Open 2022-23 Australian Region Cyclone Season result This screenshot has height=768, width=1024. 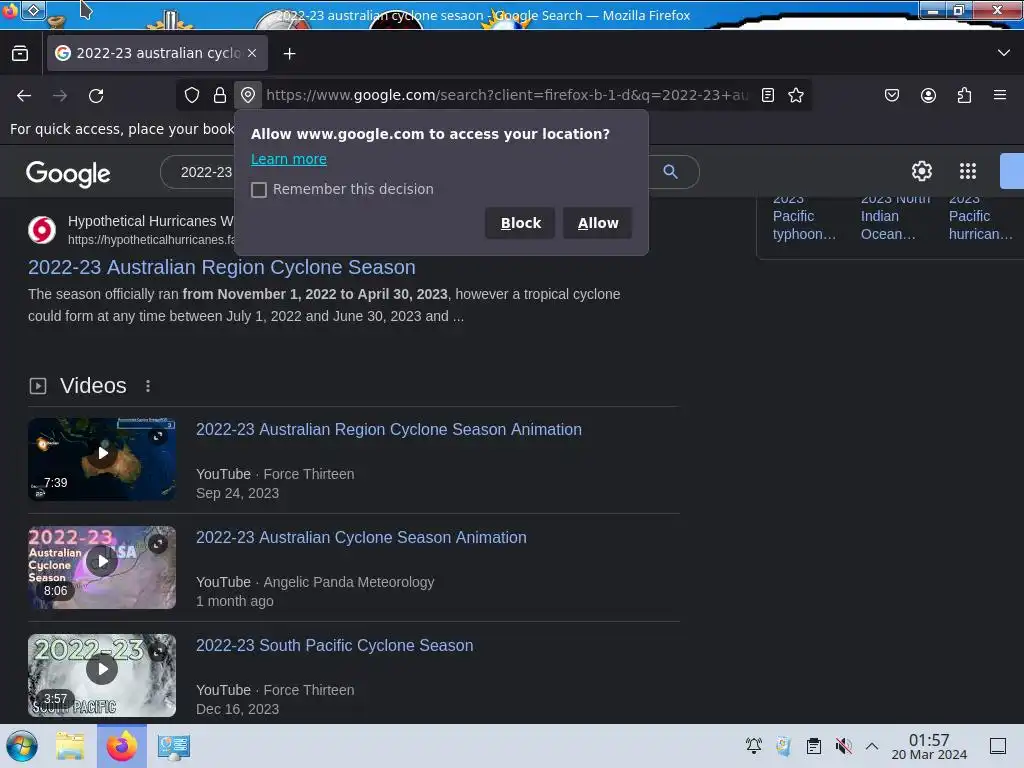pyautogui.click(x=222, y=267)
